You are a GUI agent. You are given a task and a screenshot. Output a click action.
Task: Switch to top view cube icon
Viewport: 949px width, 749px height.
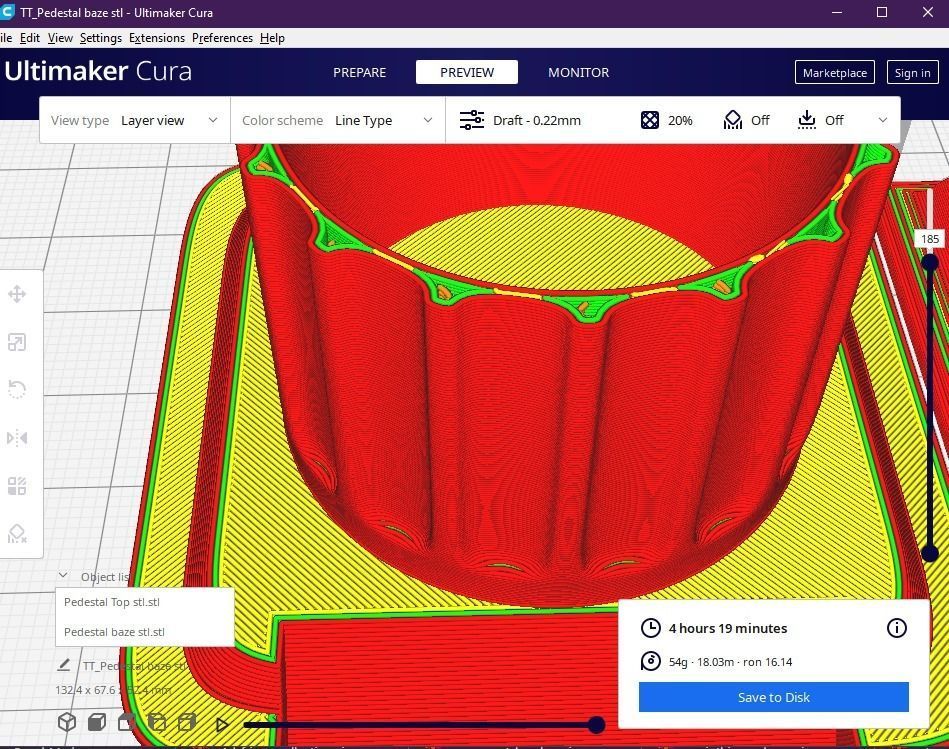point(126,722)
